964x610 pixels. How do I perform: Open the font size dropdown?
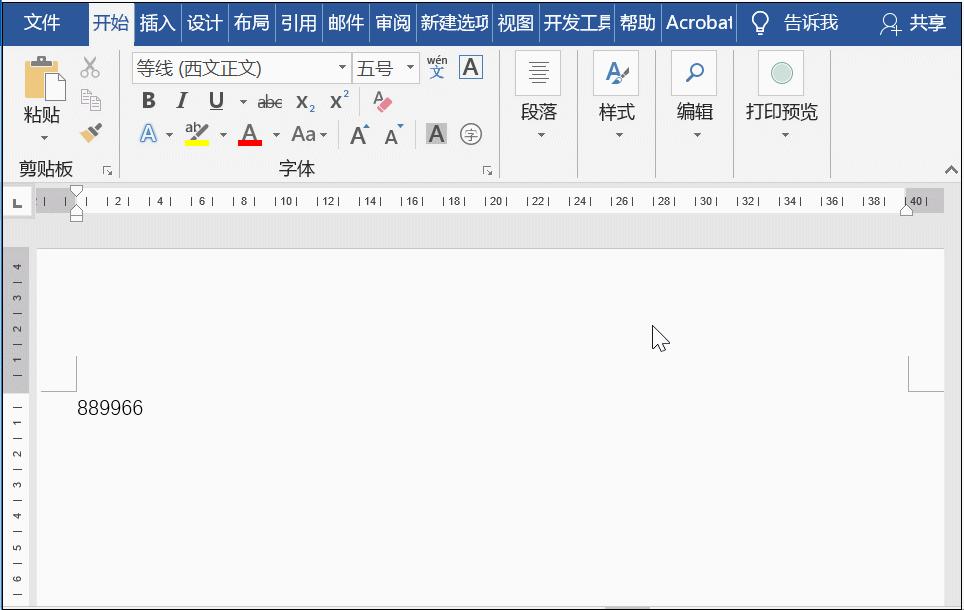(x=409, y=67)
